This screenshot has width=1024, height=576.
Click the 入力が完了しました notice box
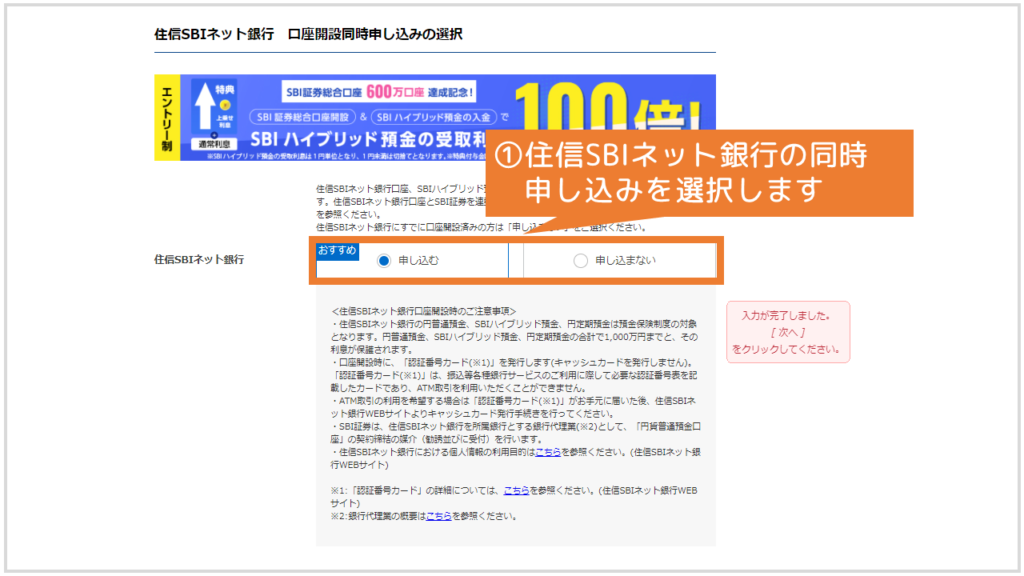(x=788, y=332)
